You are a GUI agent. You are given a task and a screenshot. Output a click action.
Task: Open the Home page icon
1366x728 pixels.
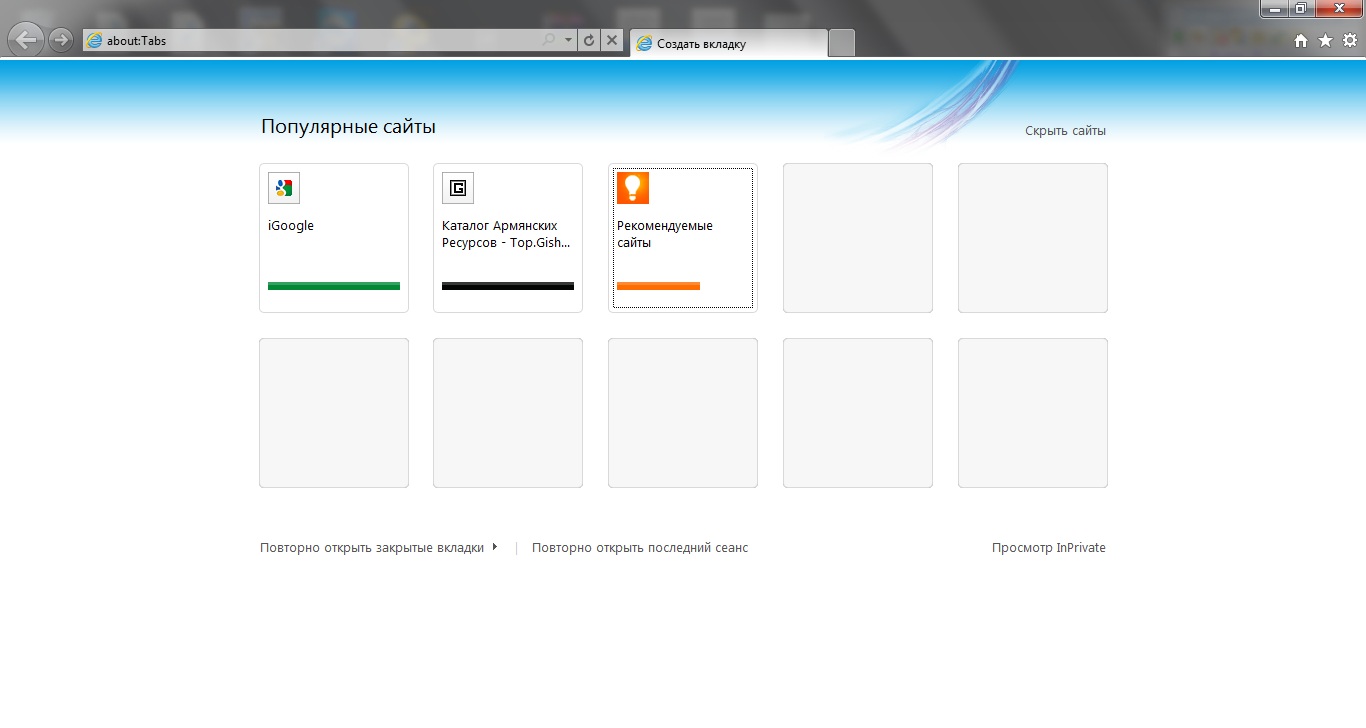pos(1301,40)
